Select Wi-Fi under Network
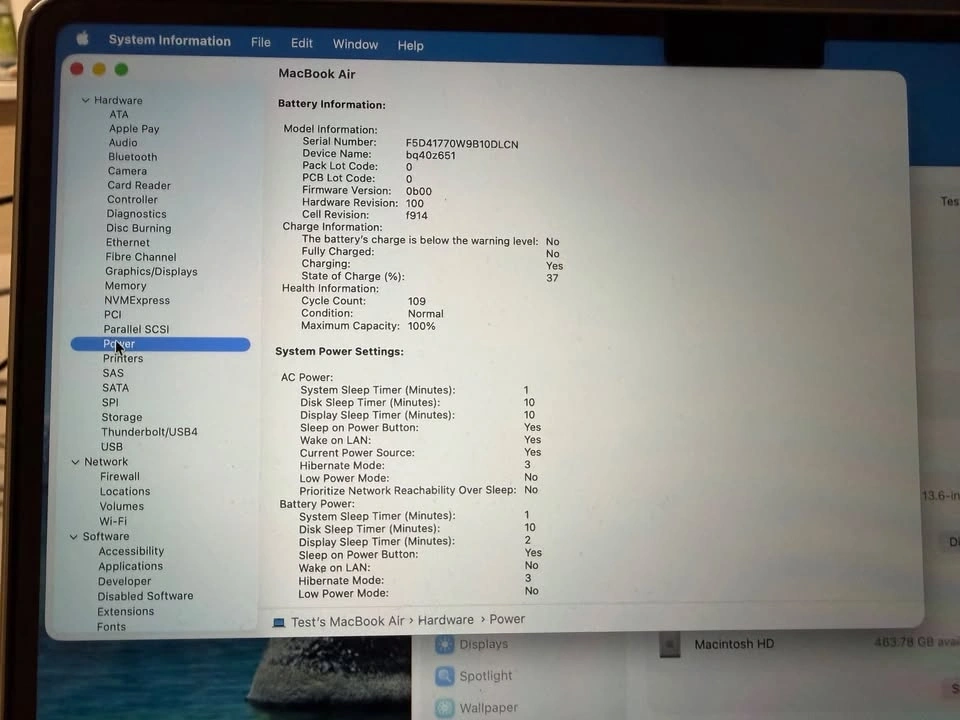The height and width of the screenshot is (720, 960). point(113,521)
